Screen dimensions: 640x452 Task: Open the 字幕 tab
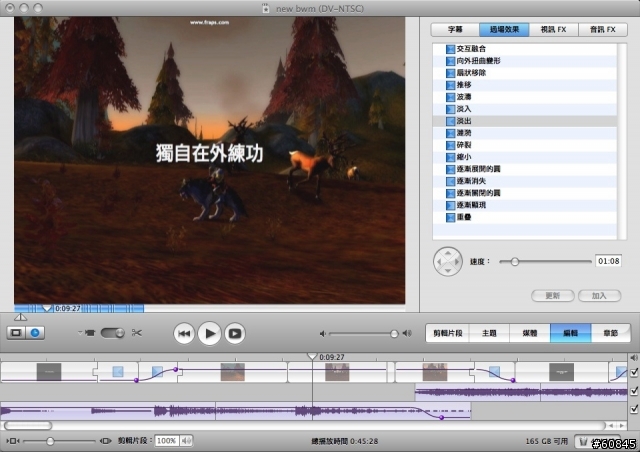[455, 29]
